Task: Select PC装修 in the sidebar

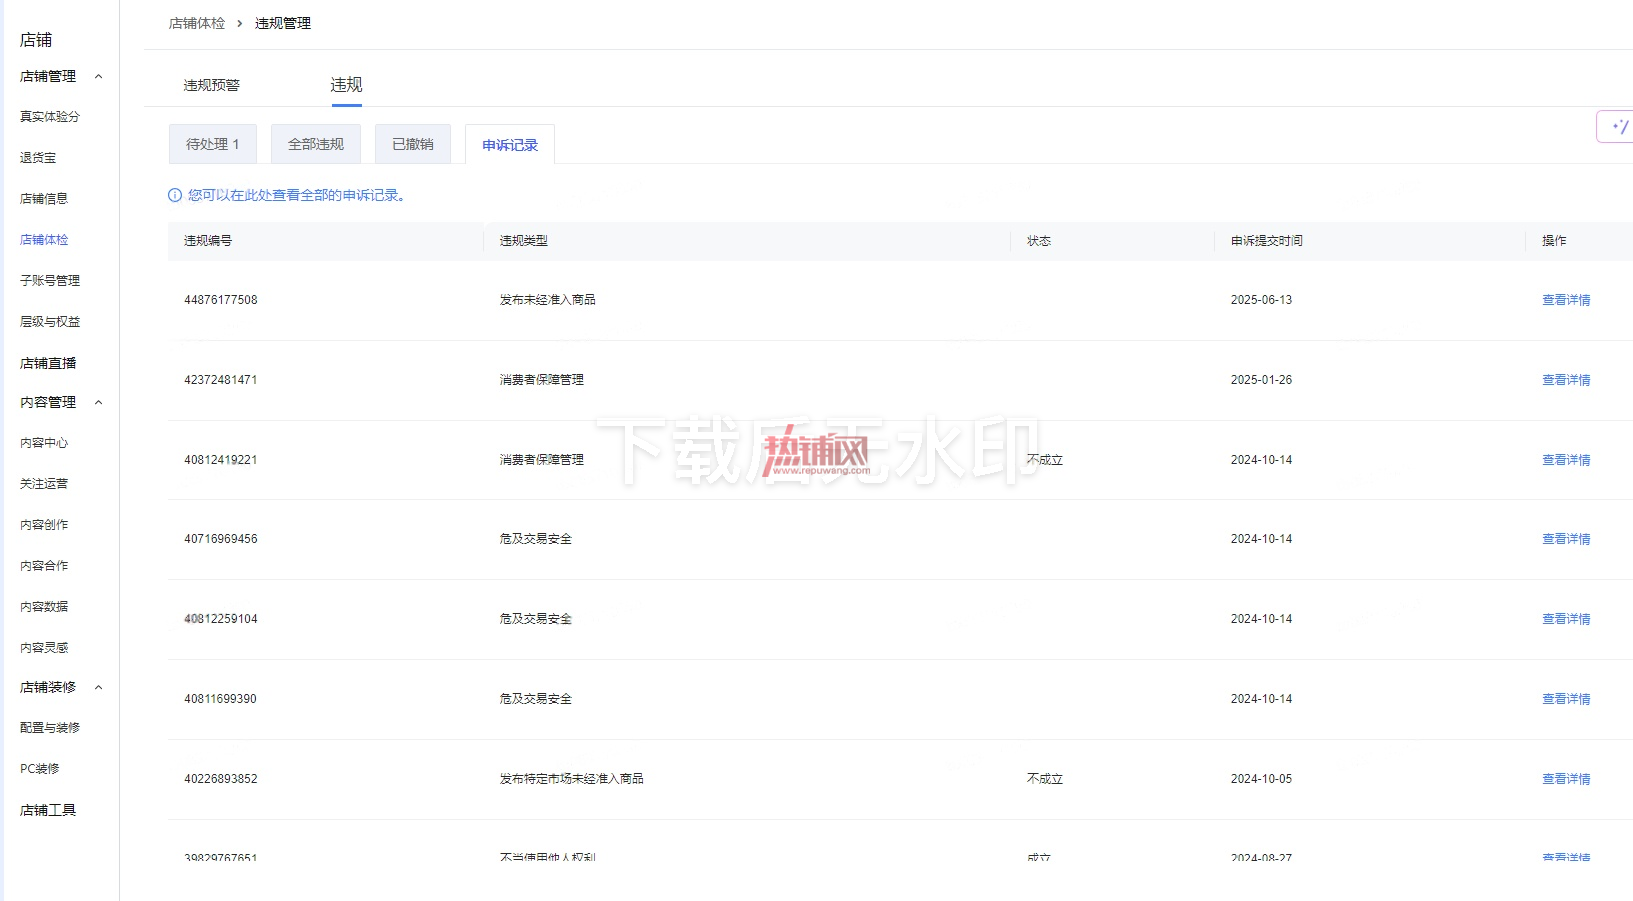Action: coord(40,769)
